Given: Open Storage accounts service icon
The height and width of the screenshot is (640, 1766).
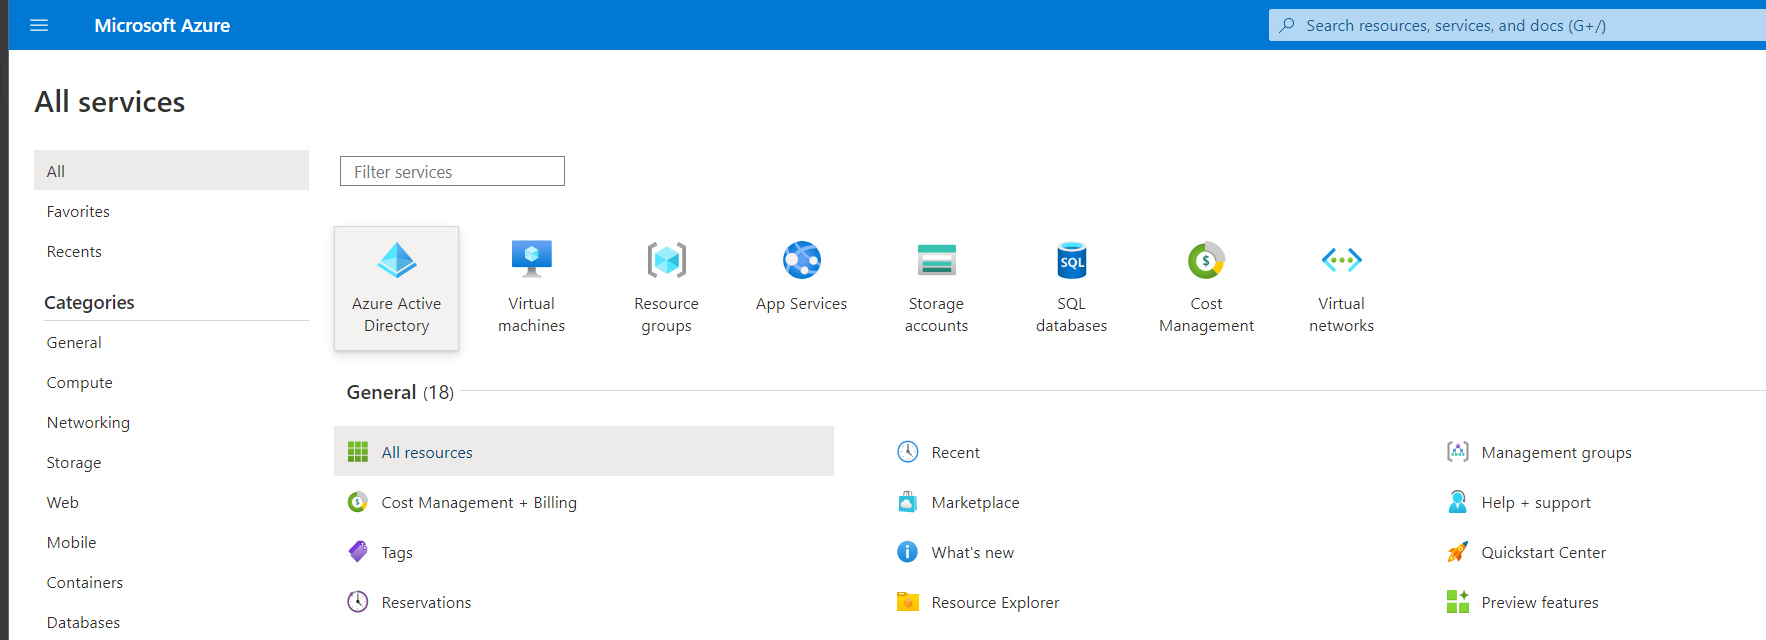Looking at the screenshot, I should coord(936,262).
